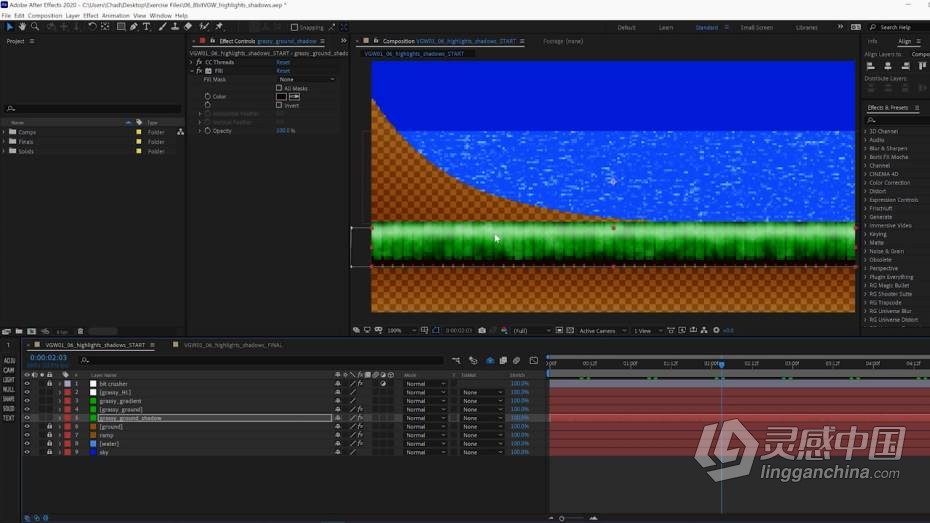Click the workspace overflow chevrons
930x523 pixels.
tap(840, 27)
